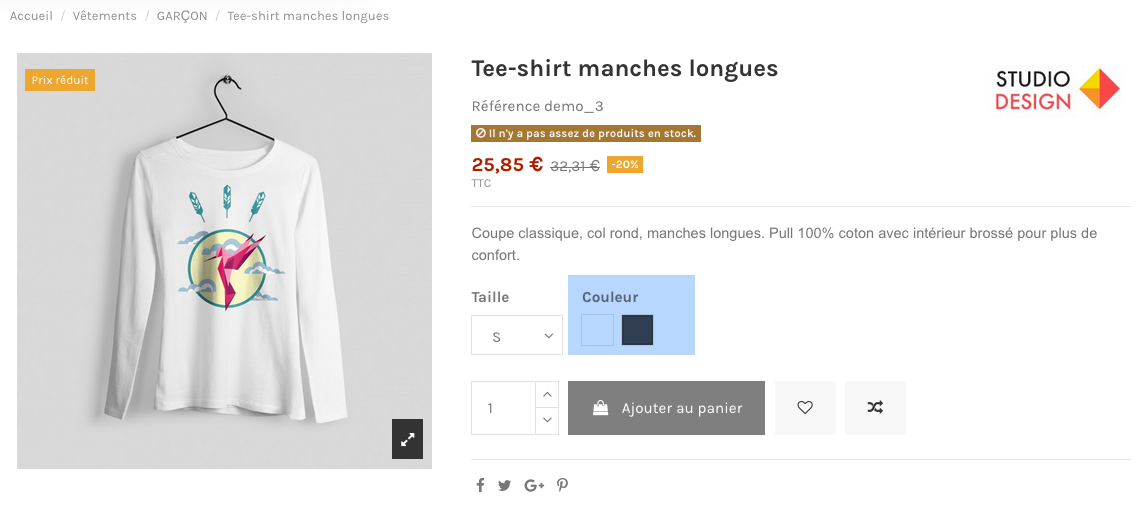Add product to wishlist heart icon
The image size is (1146, 508).
pyautogui.click(x=805, y=408)
